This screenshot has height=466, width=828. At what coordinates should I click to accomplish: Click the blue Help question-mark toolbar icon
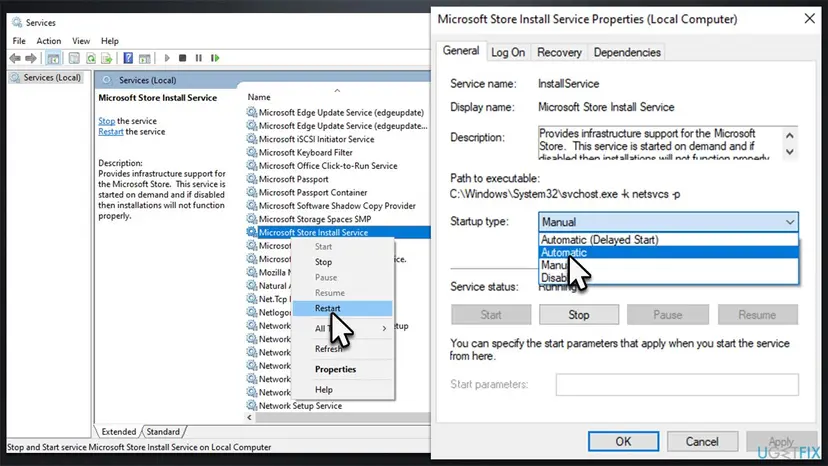[128, 58]
